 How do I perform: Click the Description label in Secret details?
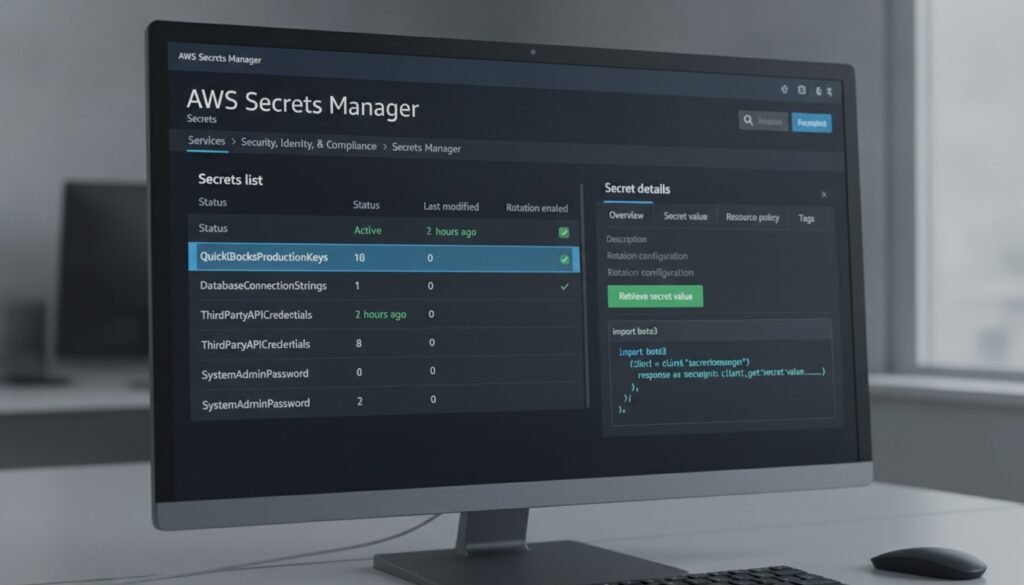click(x=626, y=239)
